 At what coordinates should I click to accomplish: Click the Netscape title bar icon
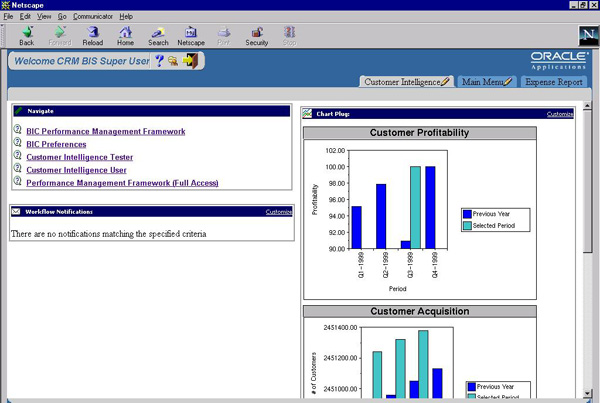pyautogui.click(x=5, y=5)
